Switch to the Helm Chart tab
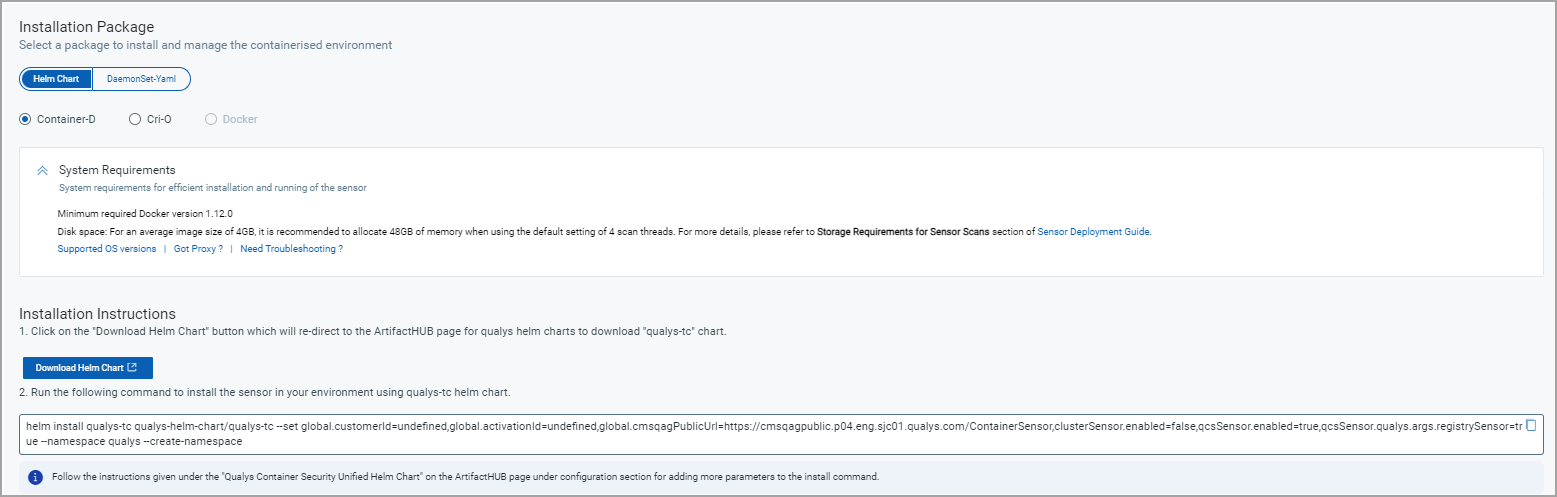This screenshot has height=497, width=1557. pos(56,79)
